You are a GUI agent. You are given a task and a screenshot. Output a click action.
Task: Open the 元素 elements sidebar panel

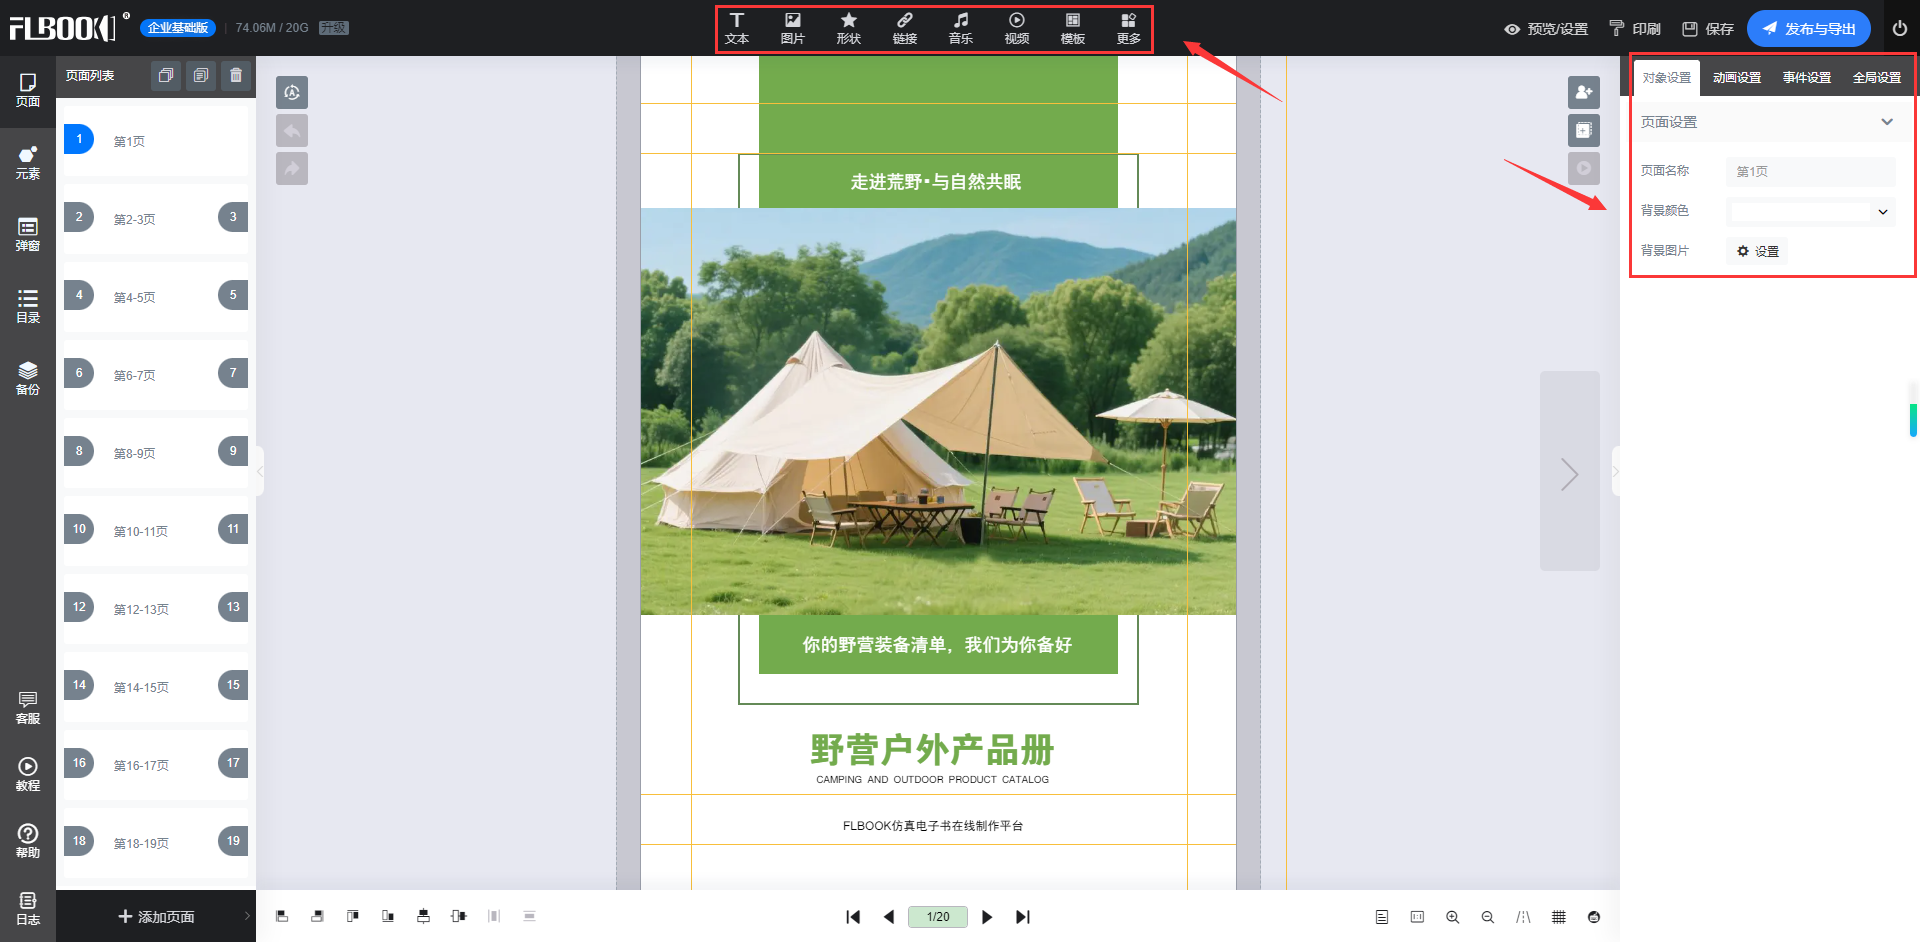(x=28, y=162)
